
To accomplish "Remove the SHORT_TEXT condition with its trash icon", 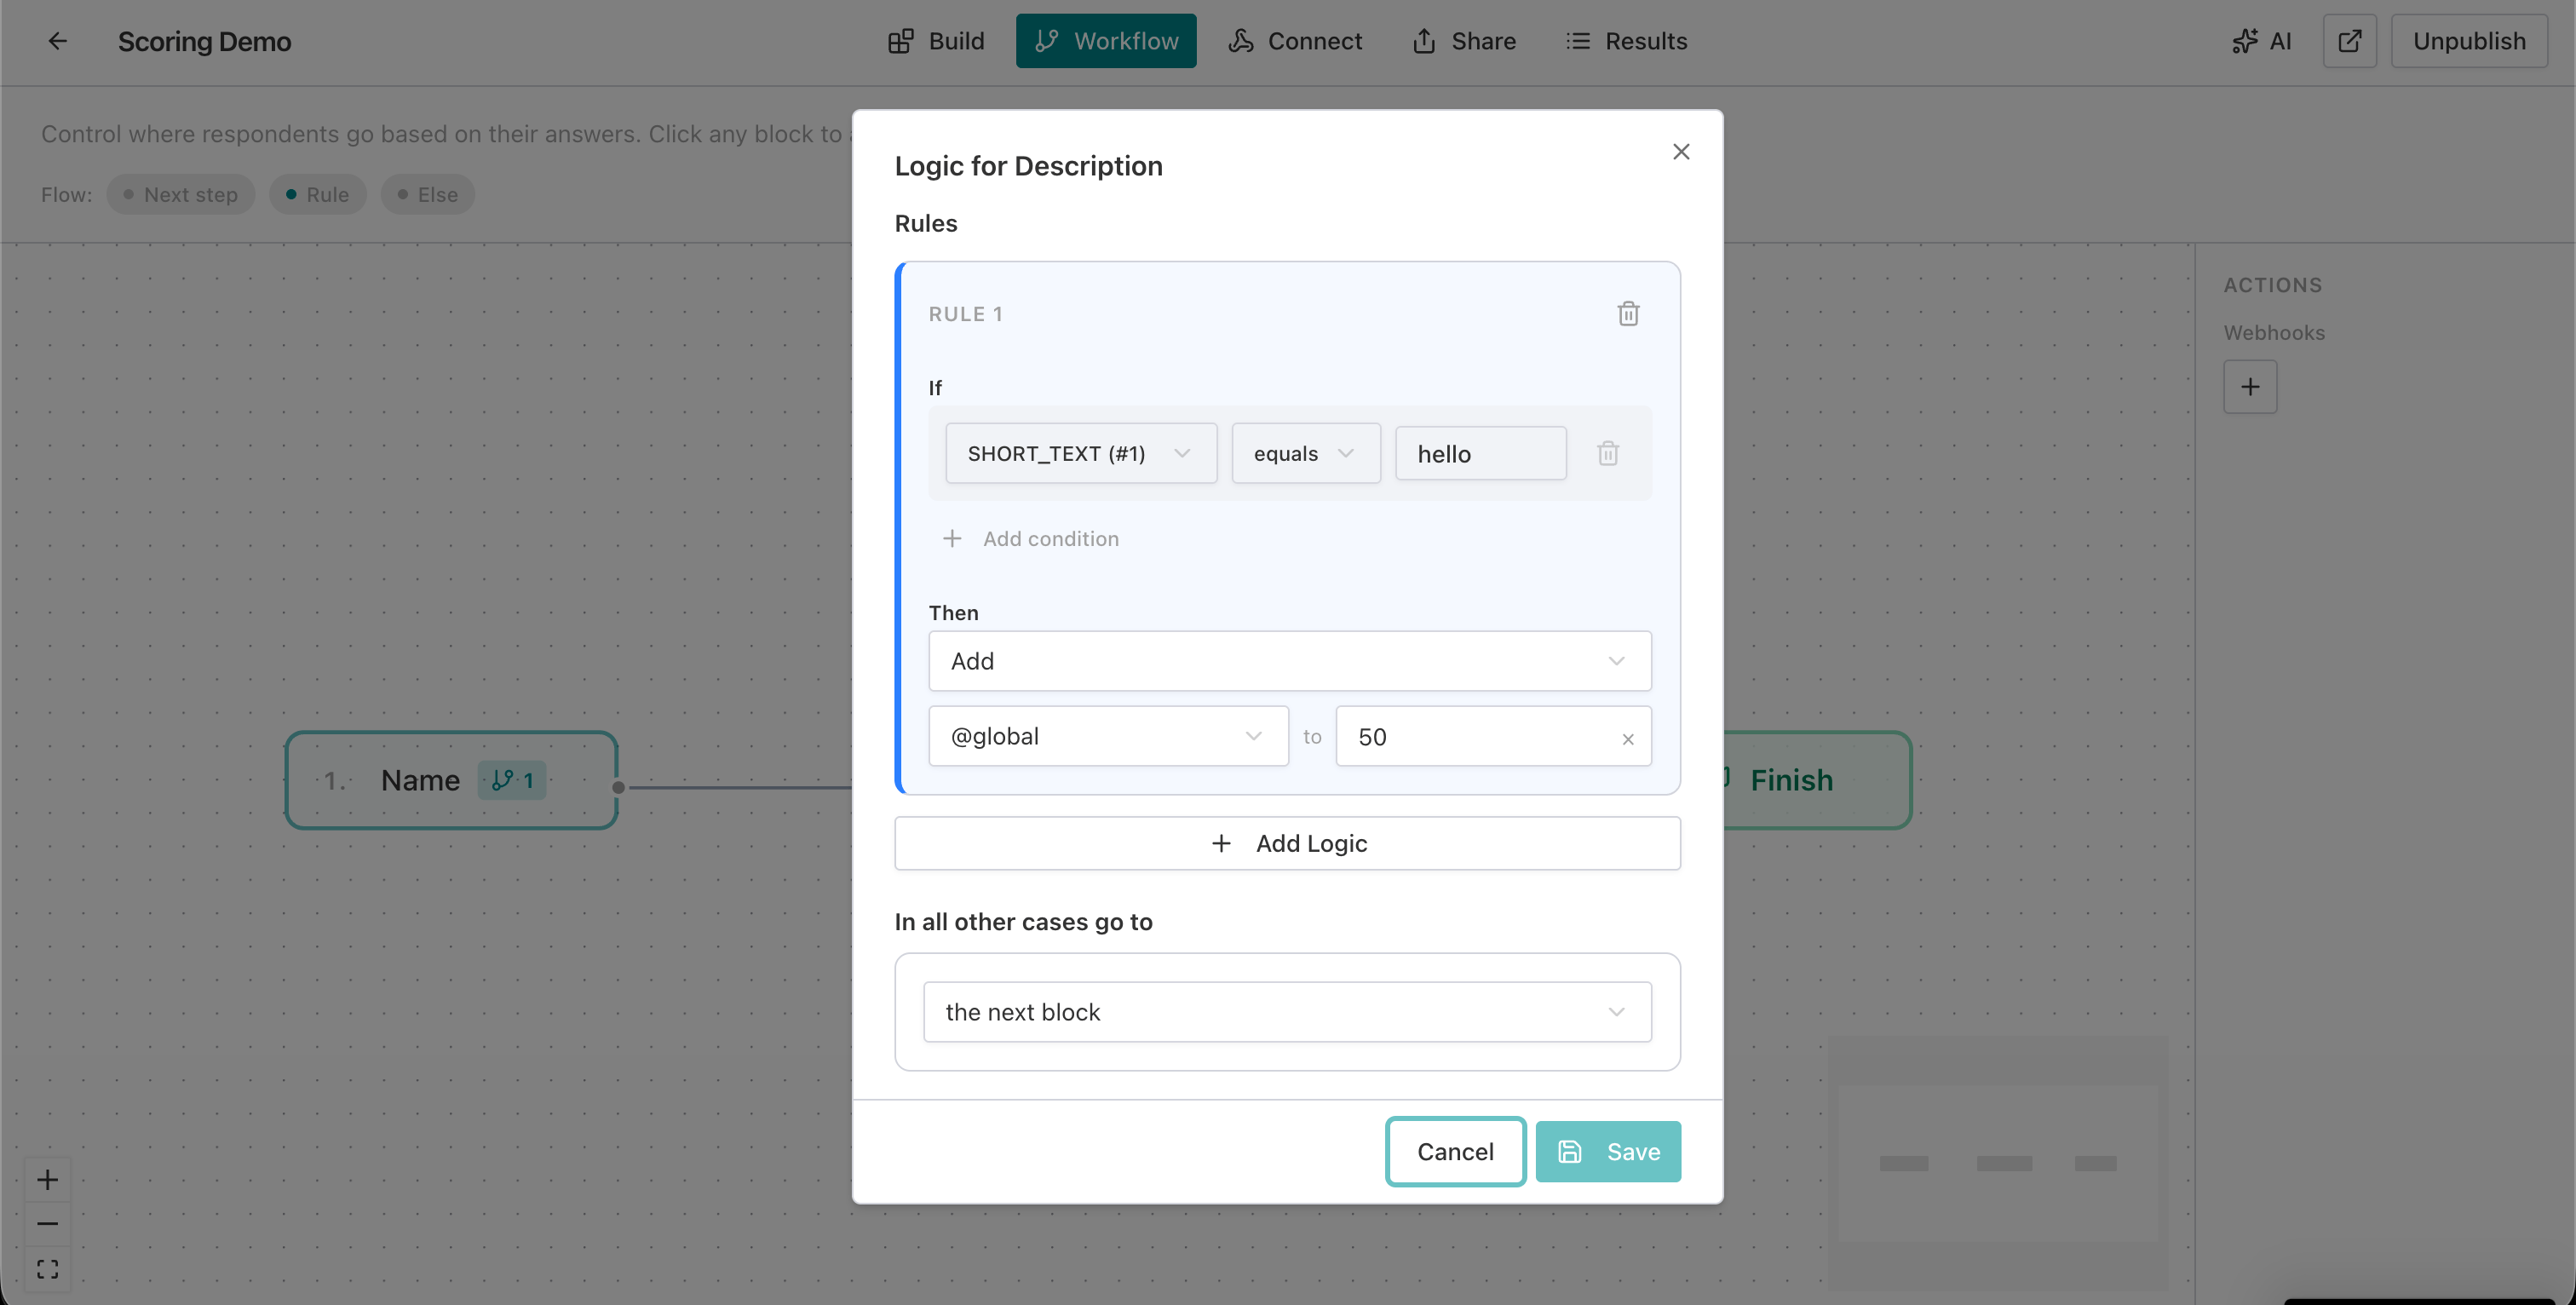I will 1608,453.
